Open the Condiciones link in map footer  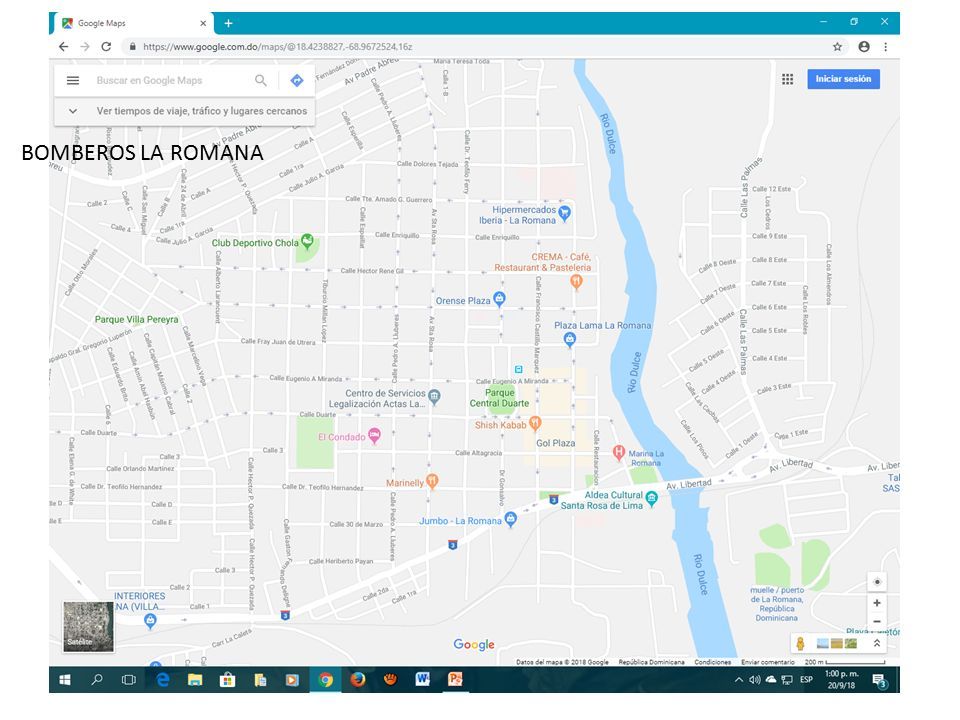click(713, 662)
